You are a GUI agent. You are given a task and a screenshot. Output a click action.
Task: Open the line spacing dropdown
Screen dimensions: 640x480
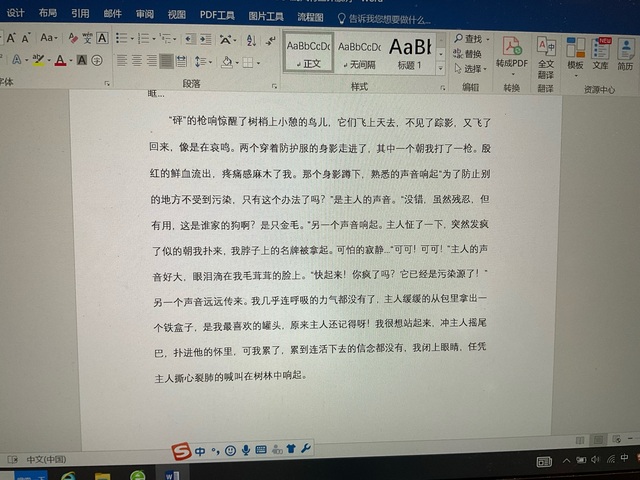click(198, 60)
